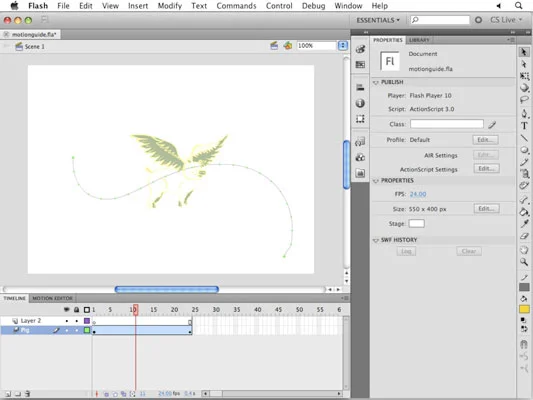533x400 pixels.
Task: Select the Text tool in tools panel
Action: tap(524, 126)
